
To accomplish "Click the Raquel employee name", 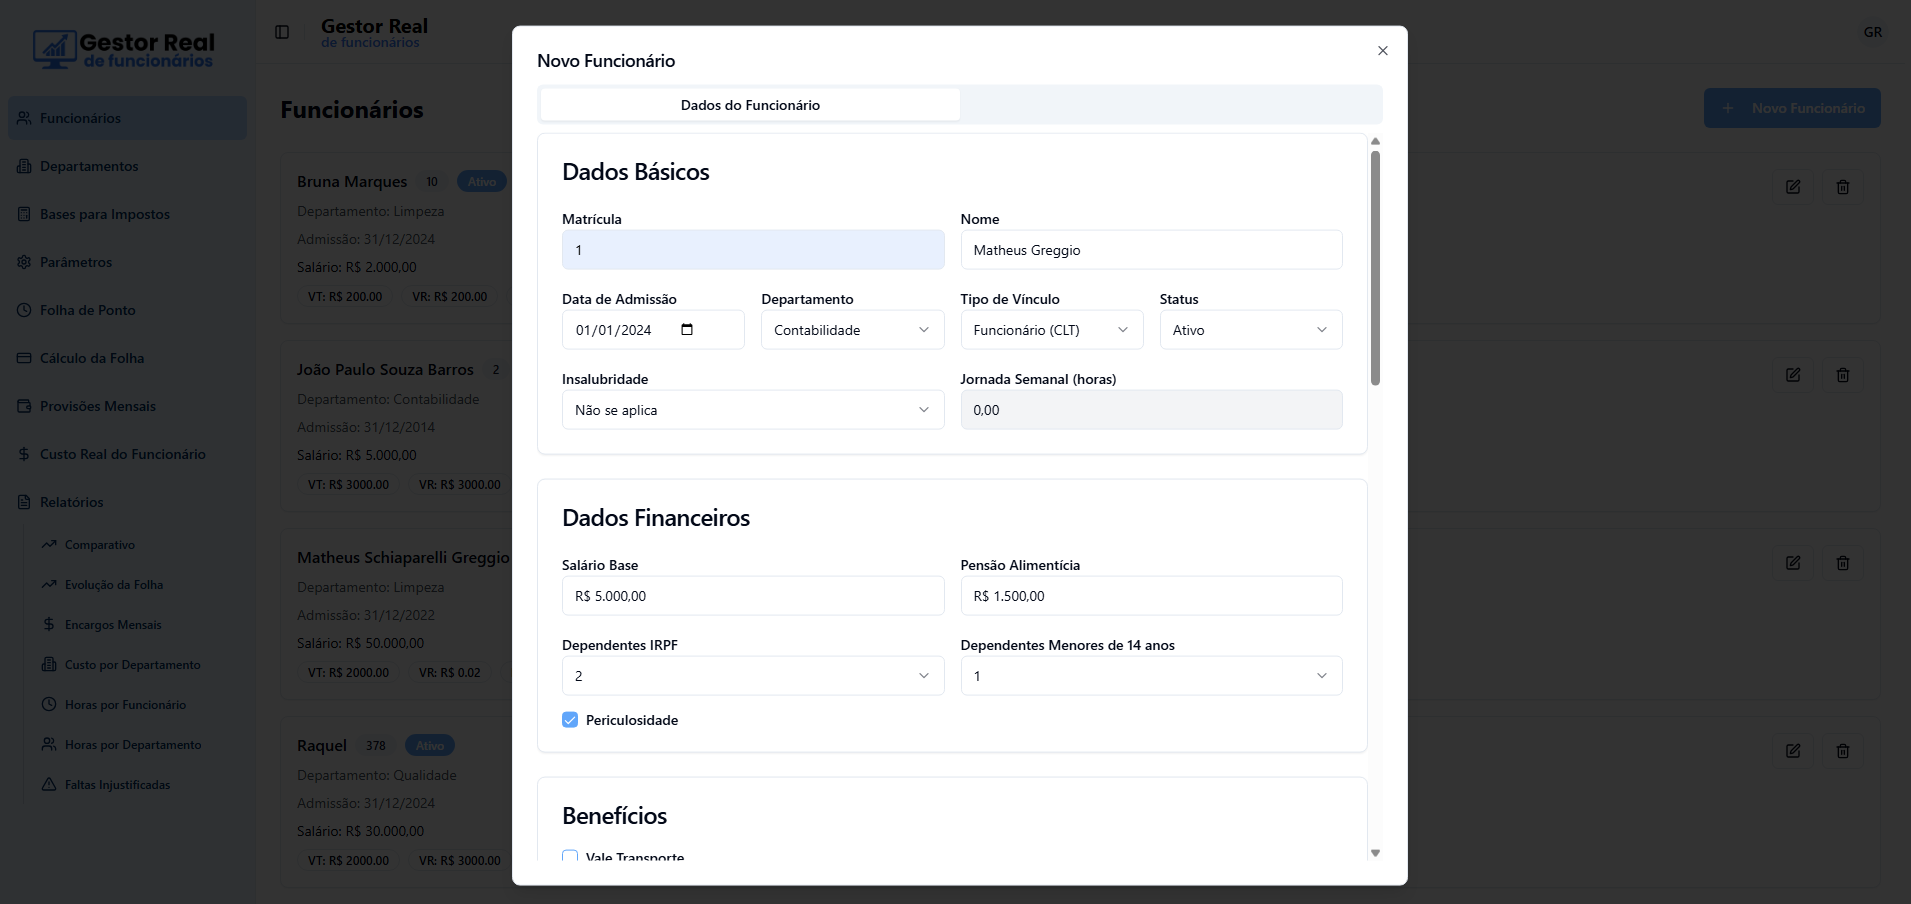I will click(322, 746).
